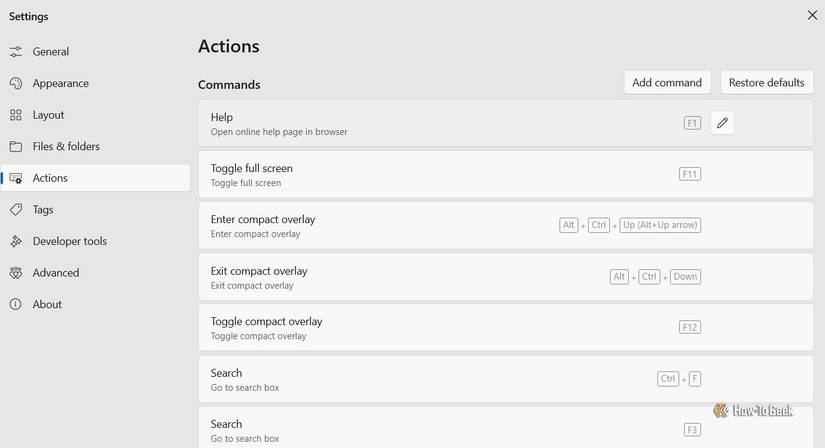Click the Files & folders folder icon
825x448 pixels.
pyautogui.click(x=16, y=146)
